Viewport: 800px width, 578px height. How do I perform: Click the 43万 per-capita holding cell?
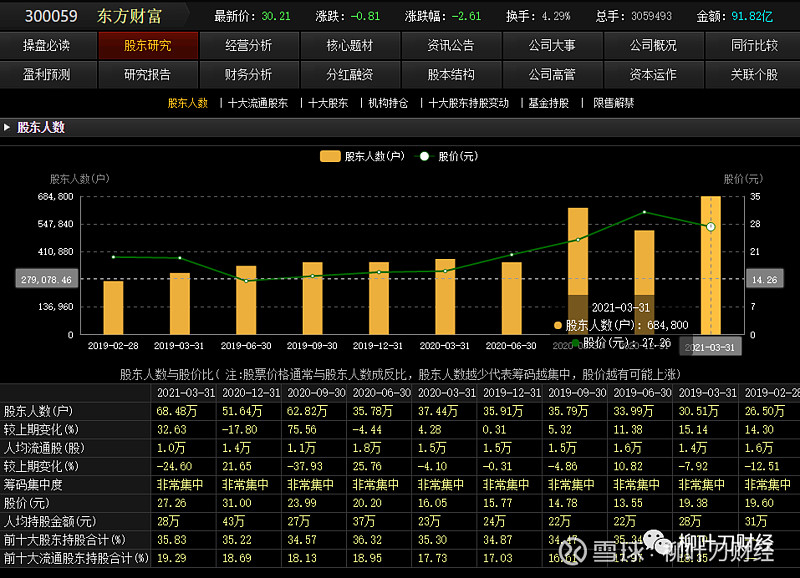coord(233,521)
